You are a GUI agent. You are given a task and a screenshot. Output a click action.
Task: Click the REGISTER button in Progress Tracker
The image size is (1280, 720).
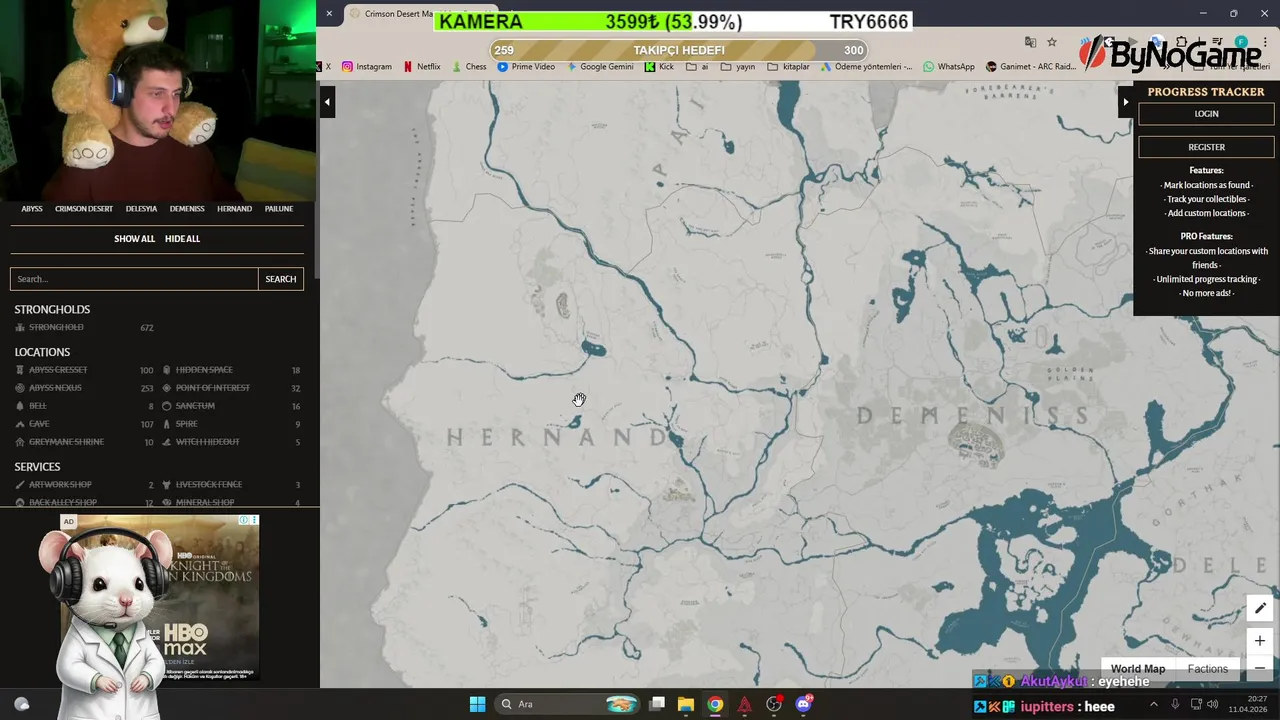(x=1206, y=147)
